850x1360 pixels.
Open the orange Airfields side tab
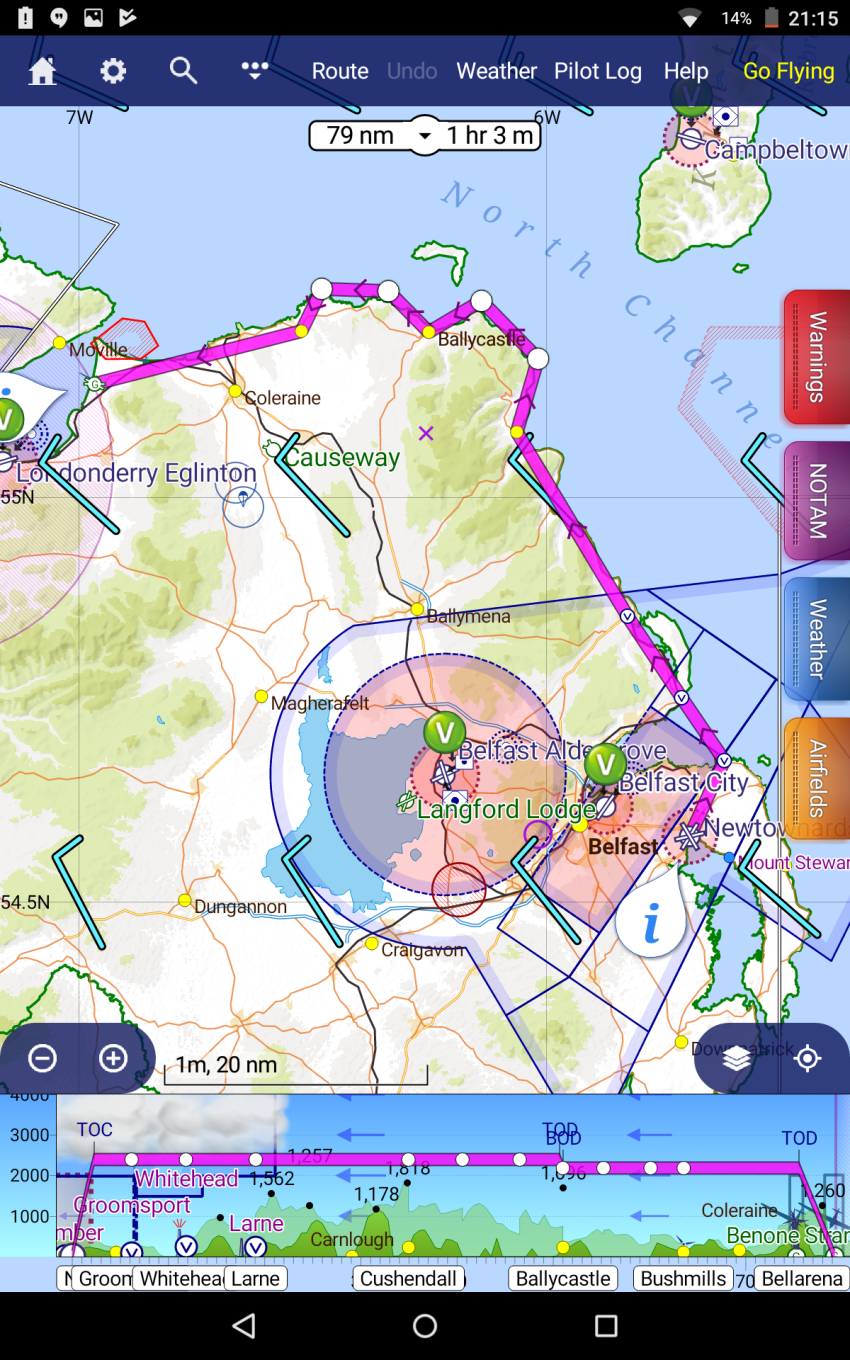point(817,779)
